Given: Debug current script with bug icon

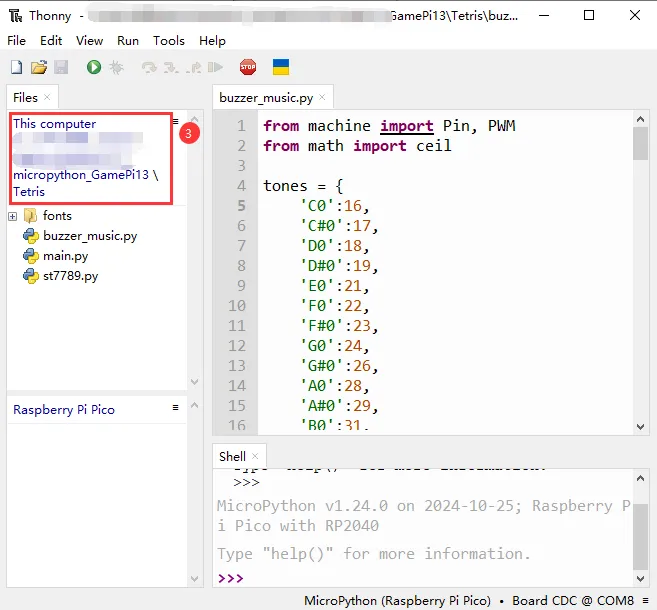Looking at the screenshot, I should point(116,67).
